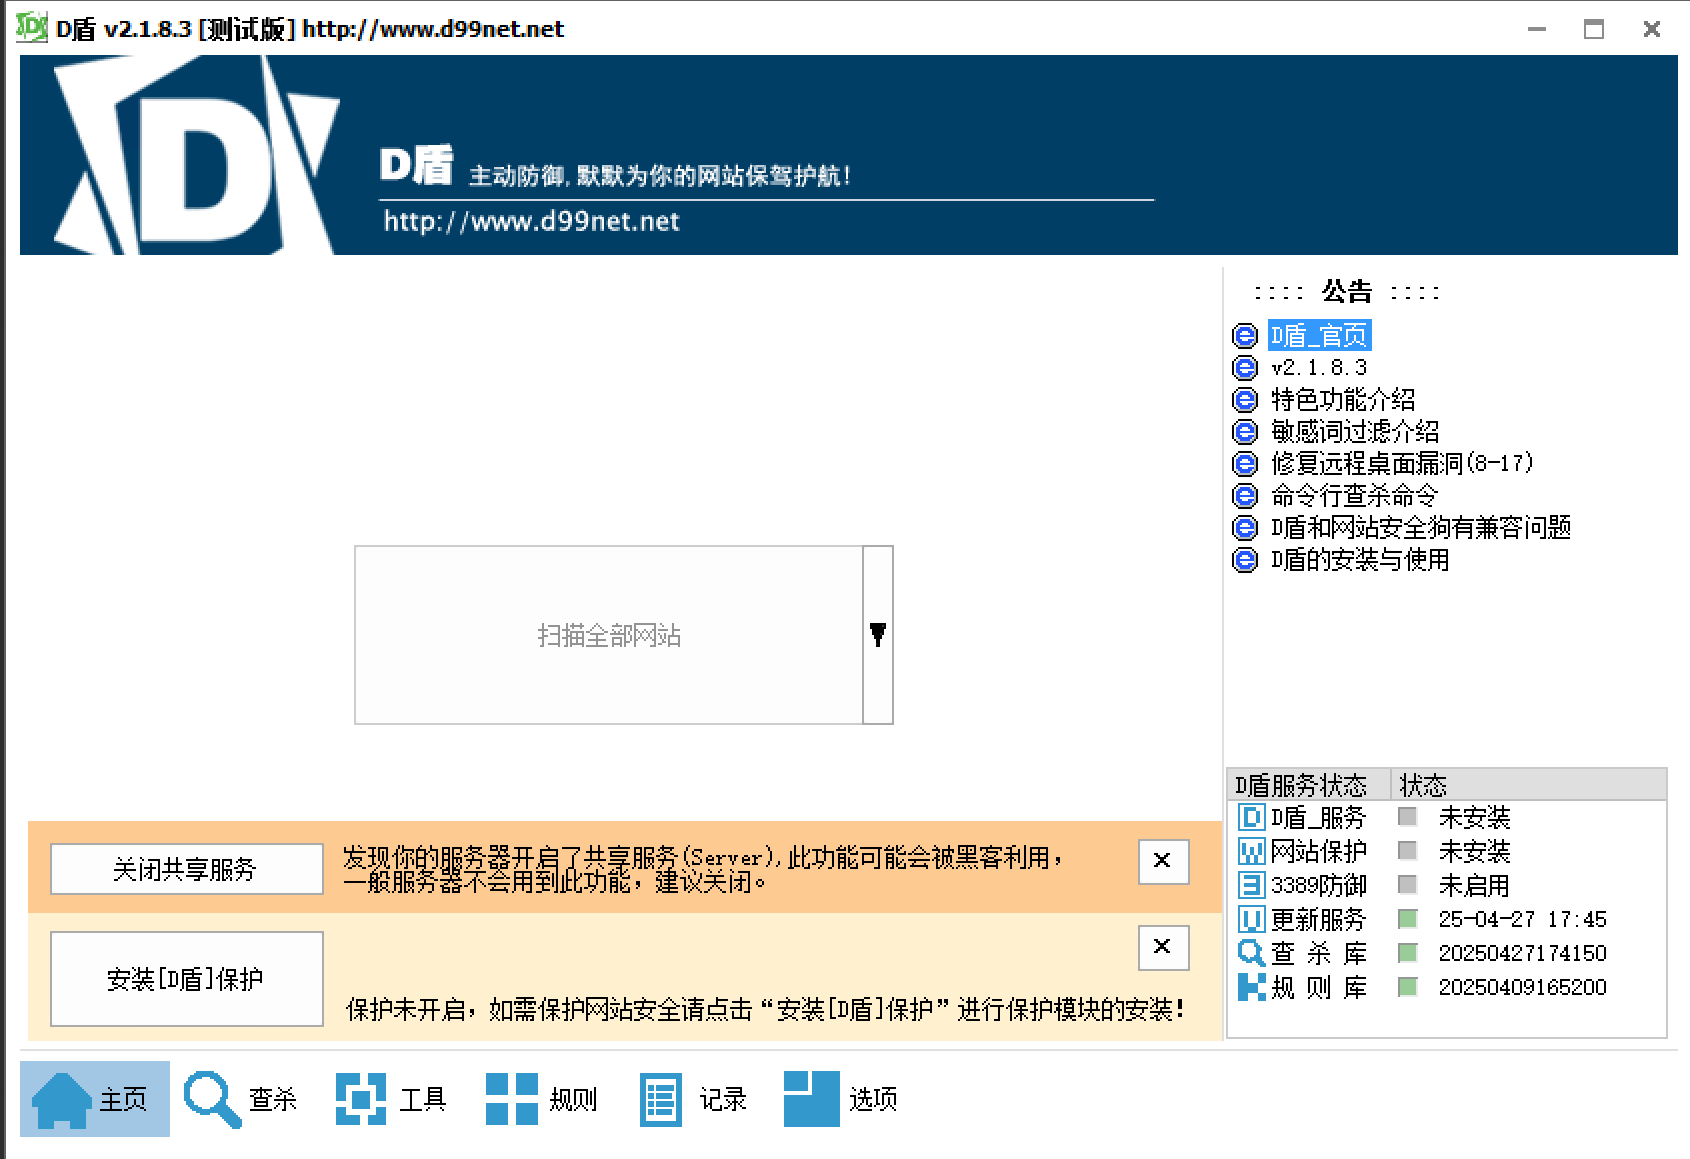This screenshot has height=1159, width=1690.
Task: Click the 网站保护 status icon
Action: [x=1251, y=852]
